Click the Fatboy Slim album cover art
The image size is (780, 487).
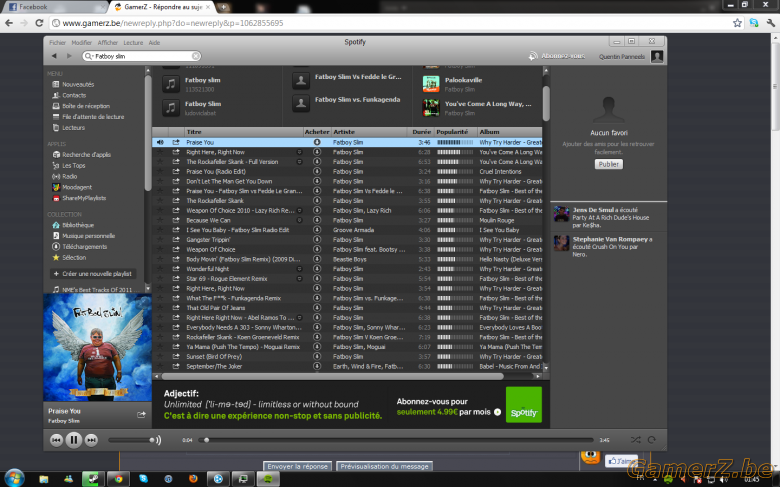[98, 347]
